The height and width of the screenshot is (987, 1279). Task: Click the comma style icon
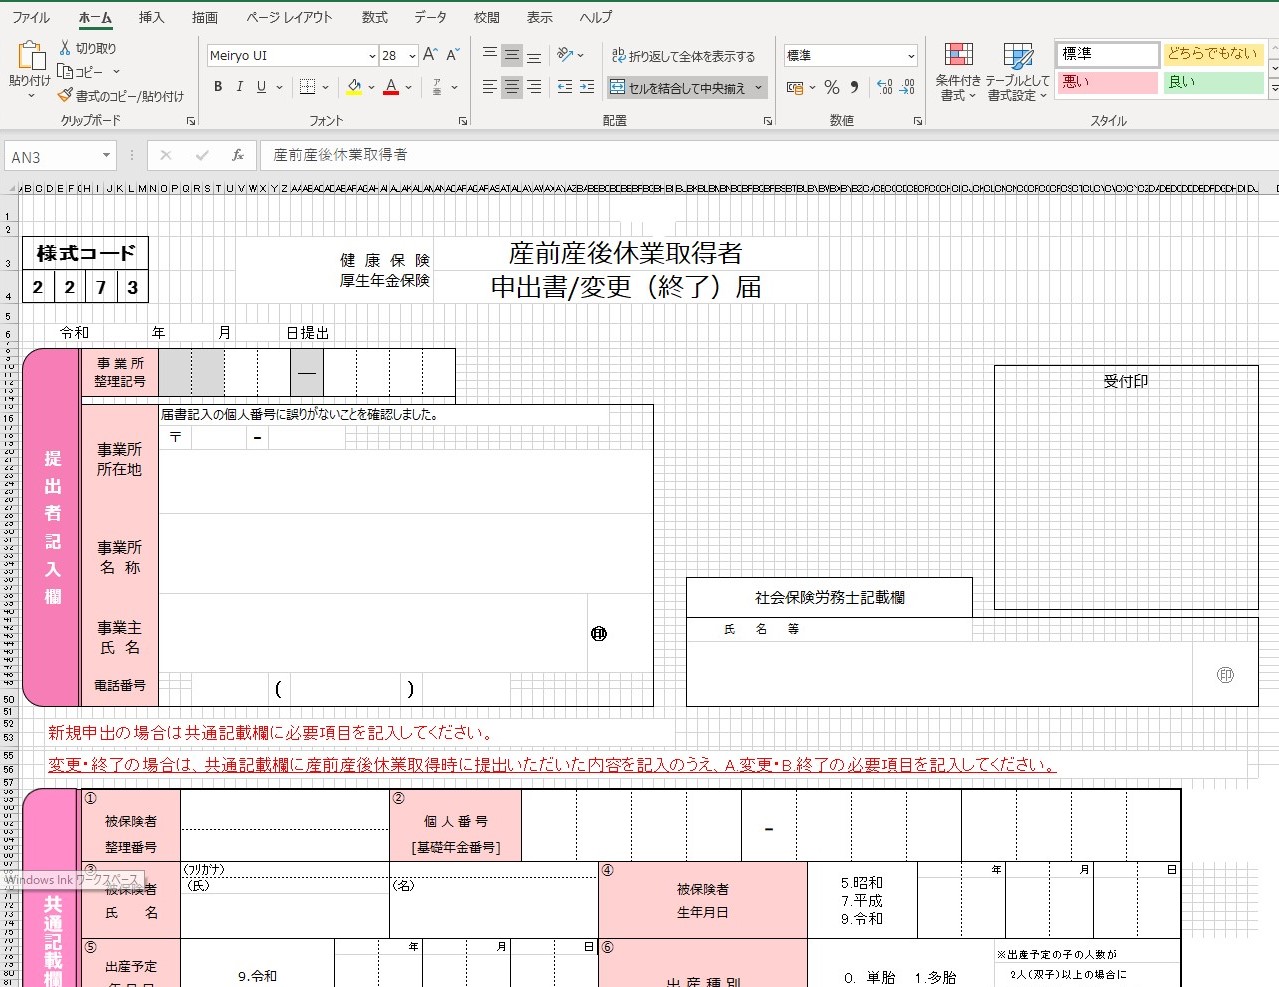point(855,88)
